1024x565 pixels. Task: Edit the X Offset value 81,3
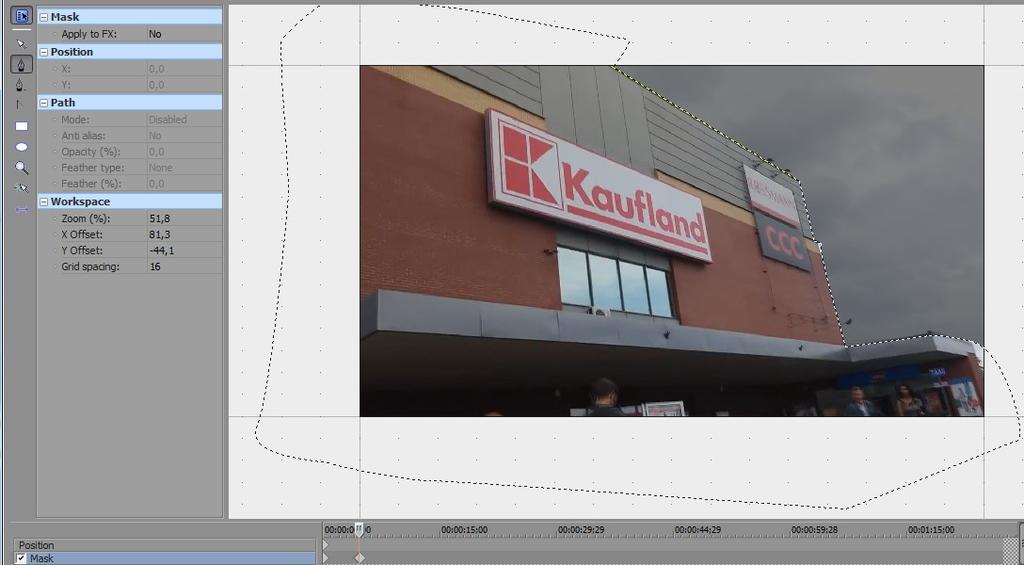click(x=184, y=234)
